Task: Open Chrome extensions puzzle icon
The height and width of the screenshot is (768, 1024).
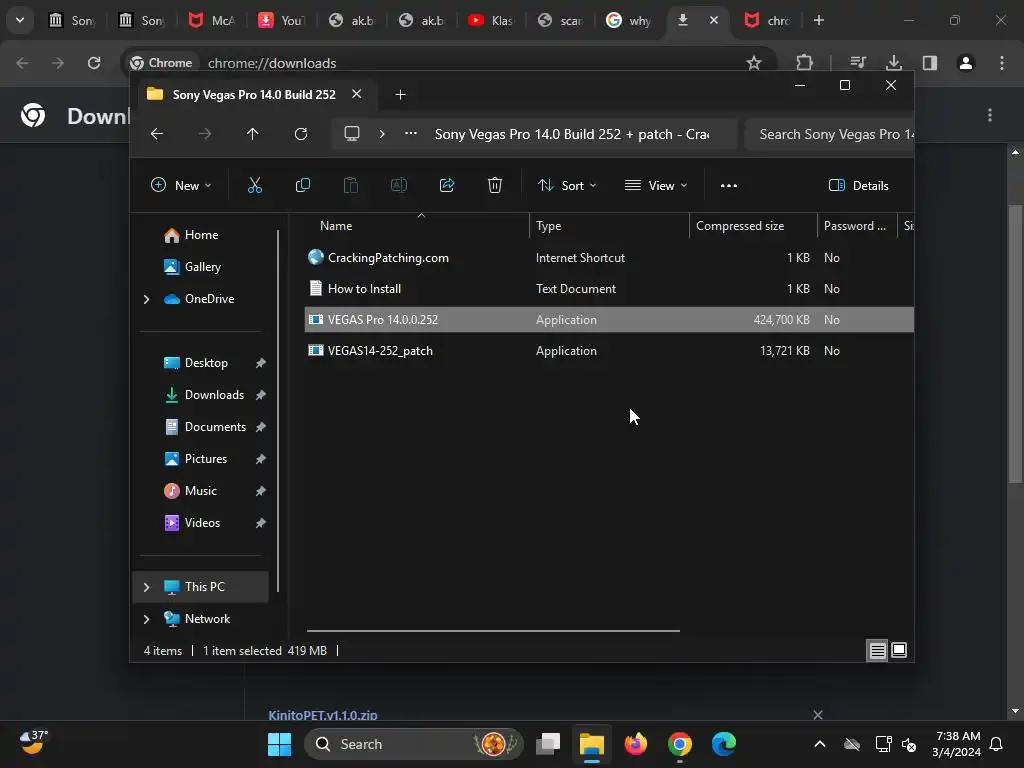Action: [x=805, y=63]
